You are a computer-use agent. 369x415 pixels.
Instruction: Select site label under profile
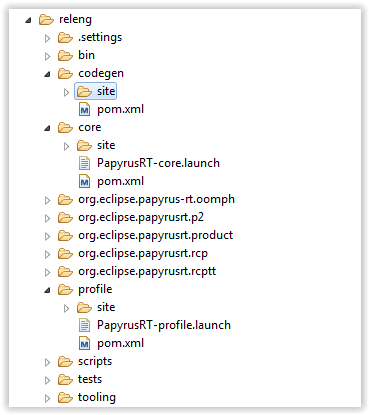pos(106,307)
